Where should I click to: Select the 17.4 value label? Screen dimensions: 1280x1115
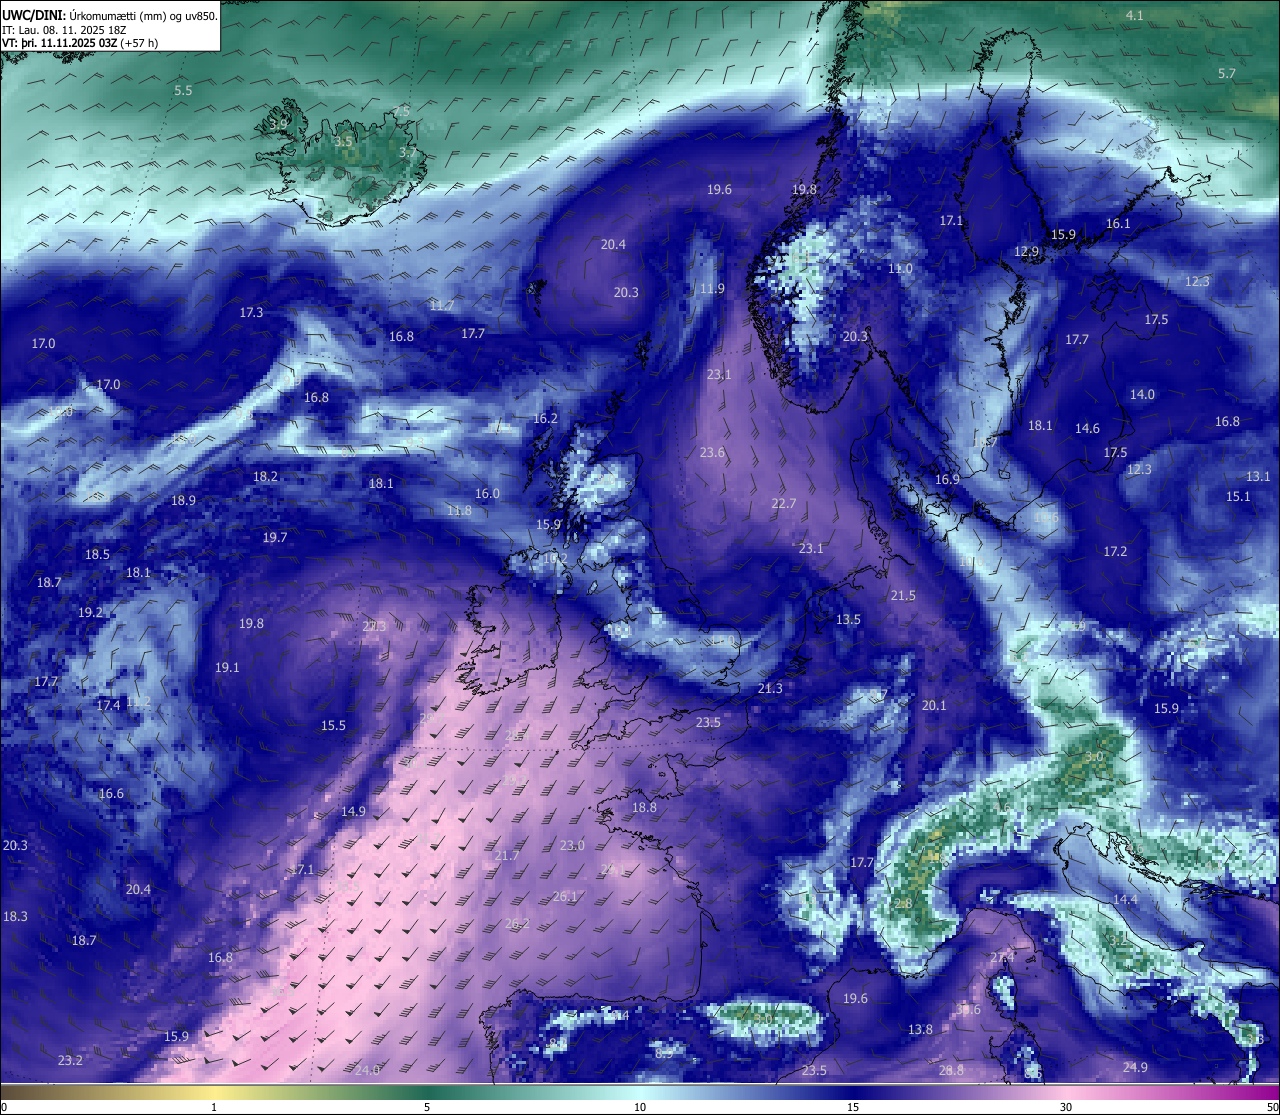point(108,706)
